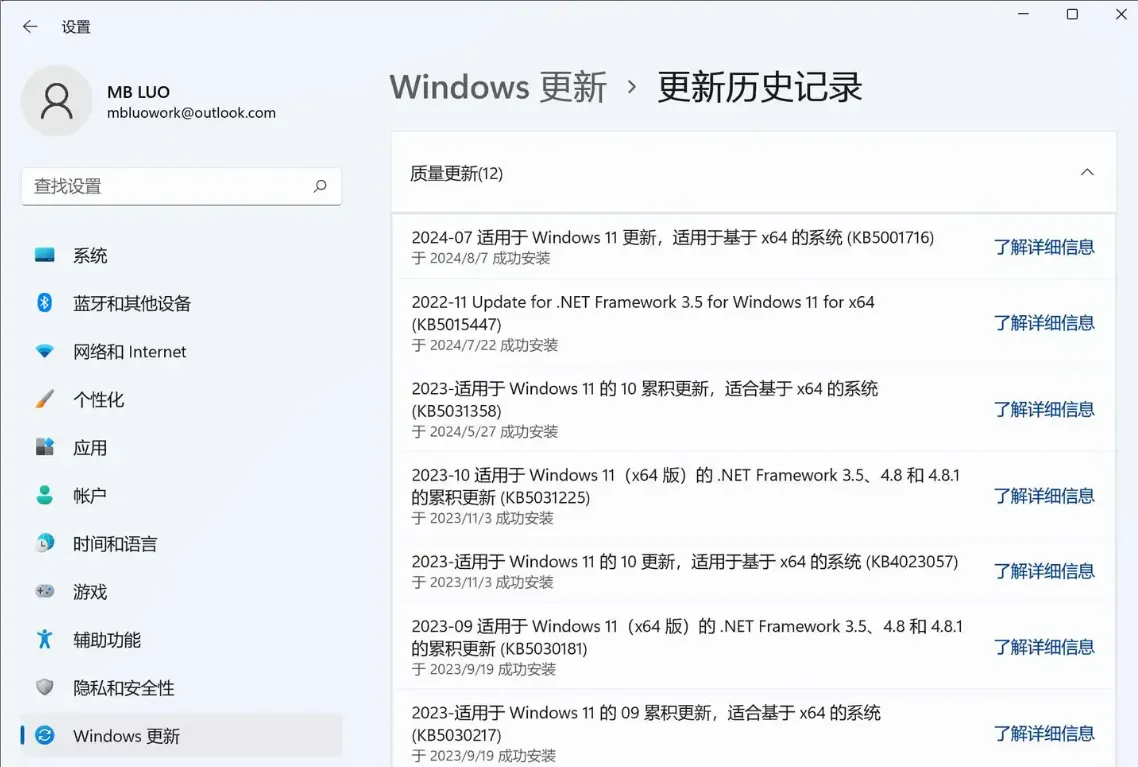Open 了解详细信息 for KB5031358

tap(1044, 409)
